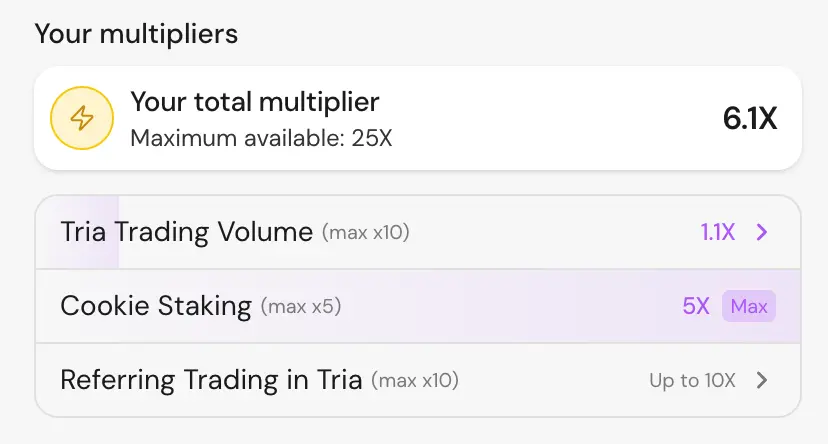
Task: Click the 6.1X total multiplier value
Action: [x=749, y=118]
